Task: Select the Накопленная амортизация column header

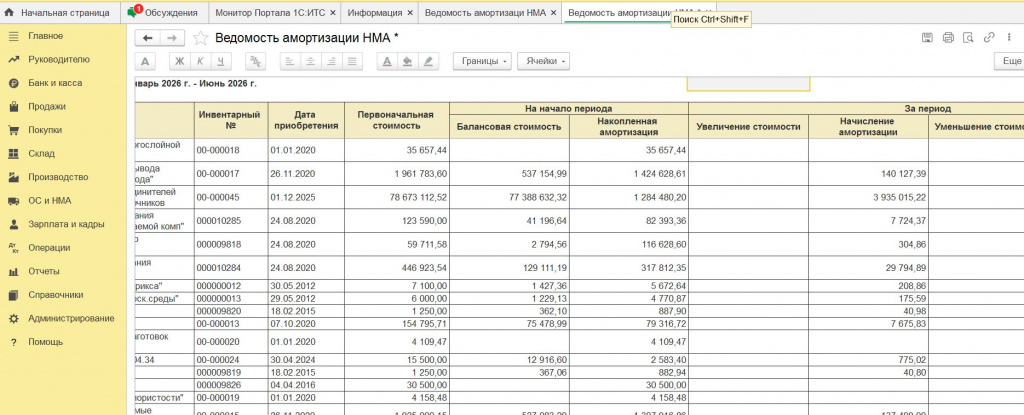Action: pyautogui.click(x=629, y=126)
